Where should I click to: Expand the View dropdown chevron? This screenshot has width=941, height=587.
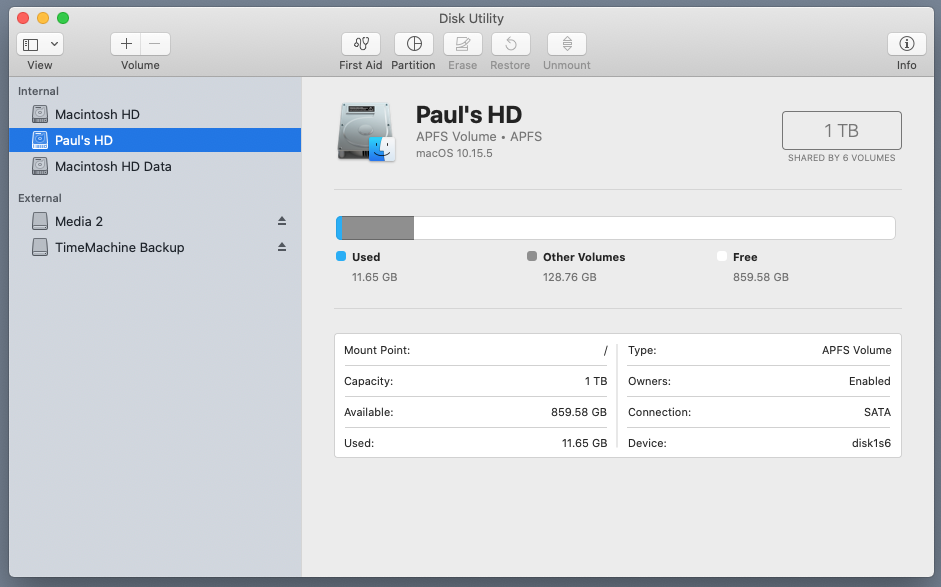click(54, 44)
